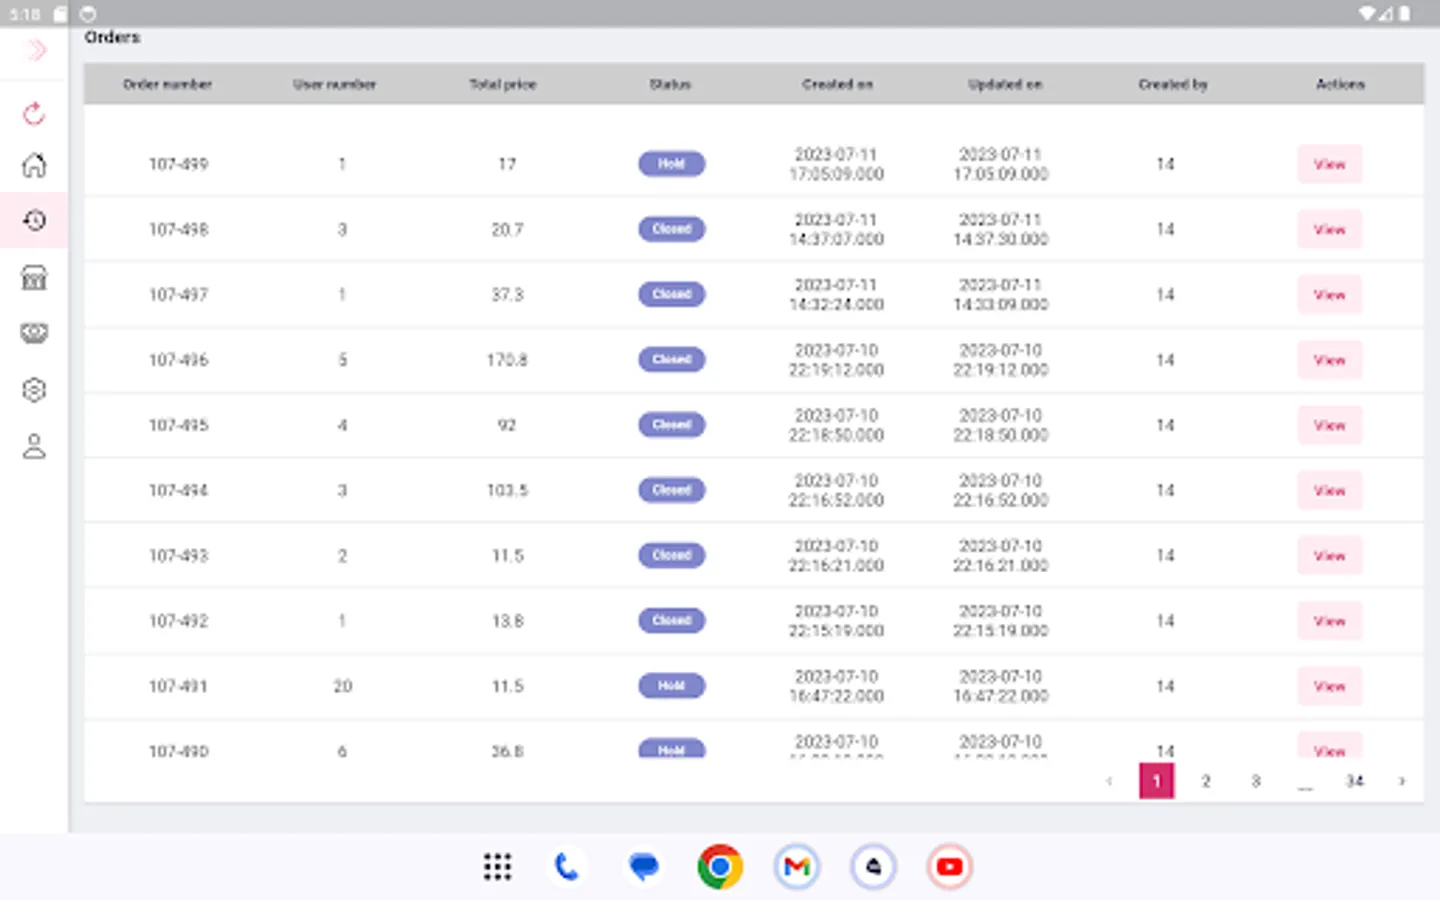Click the User number column header
Screen dimensions: 1440x900
[335, 84]
